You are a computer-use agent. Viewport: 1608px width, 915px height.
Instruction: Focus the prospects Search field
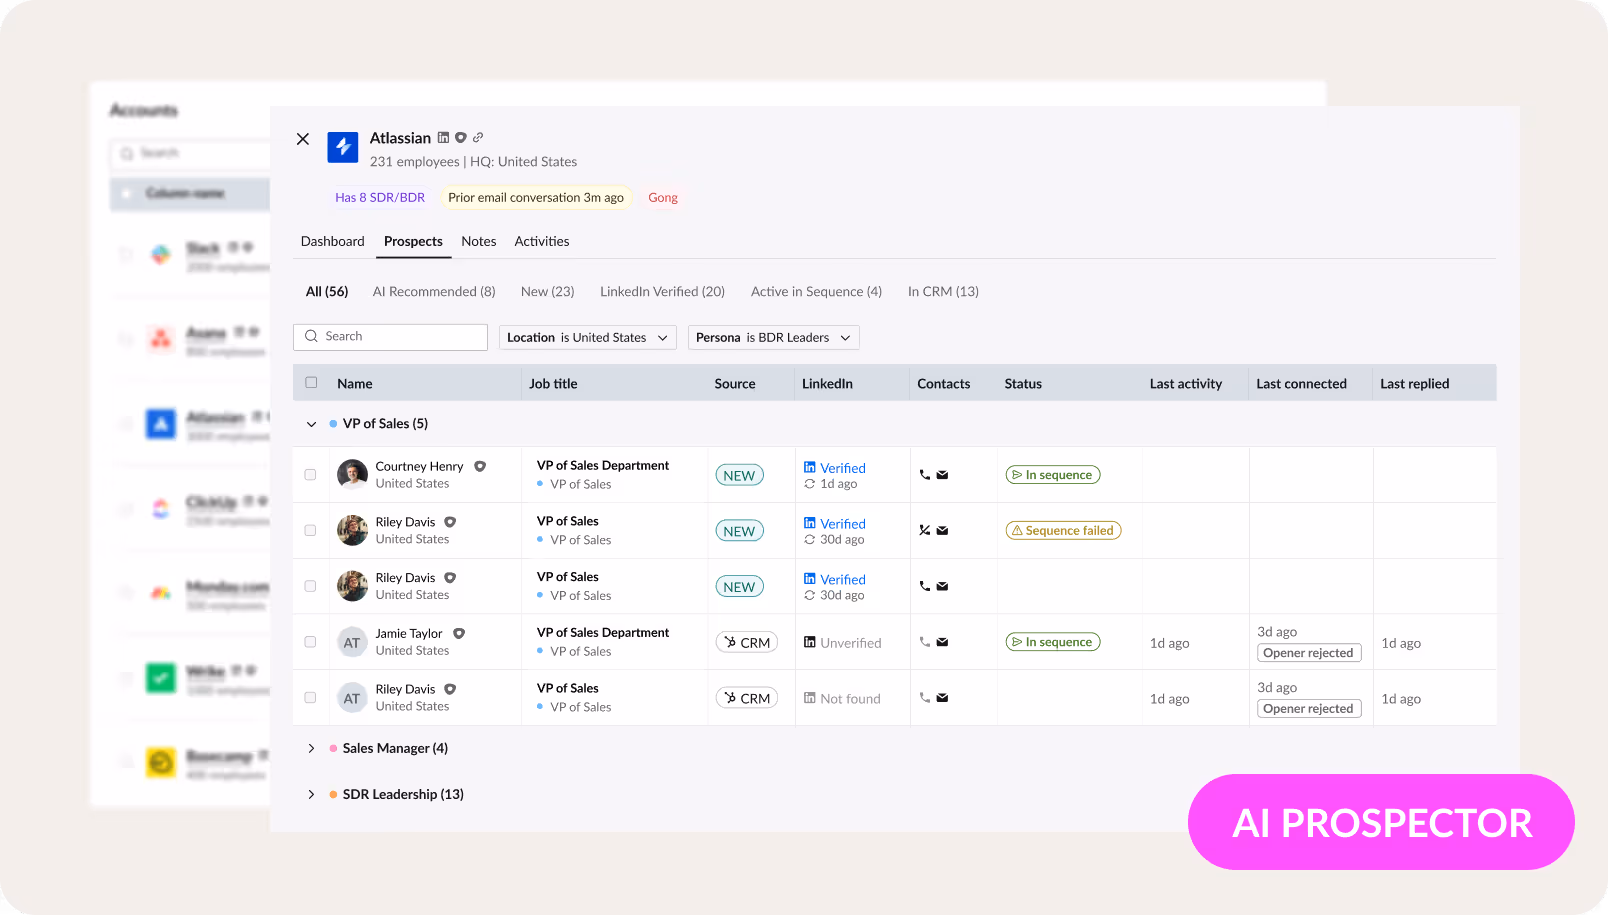click(390, 337)
